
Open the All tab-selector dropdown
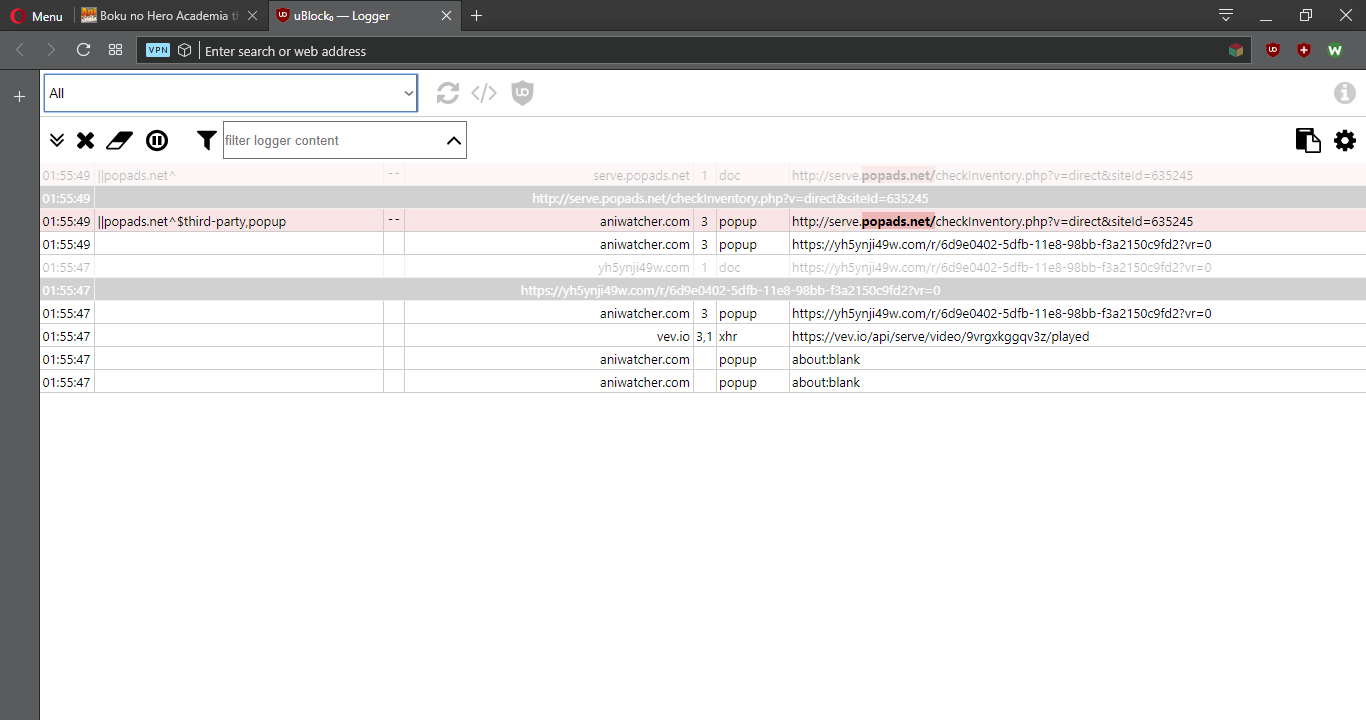230,92
